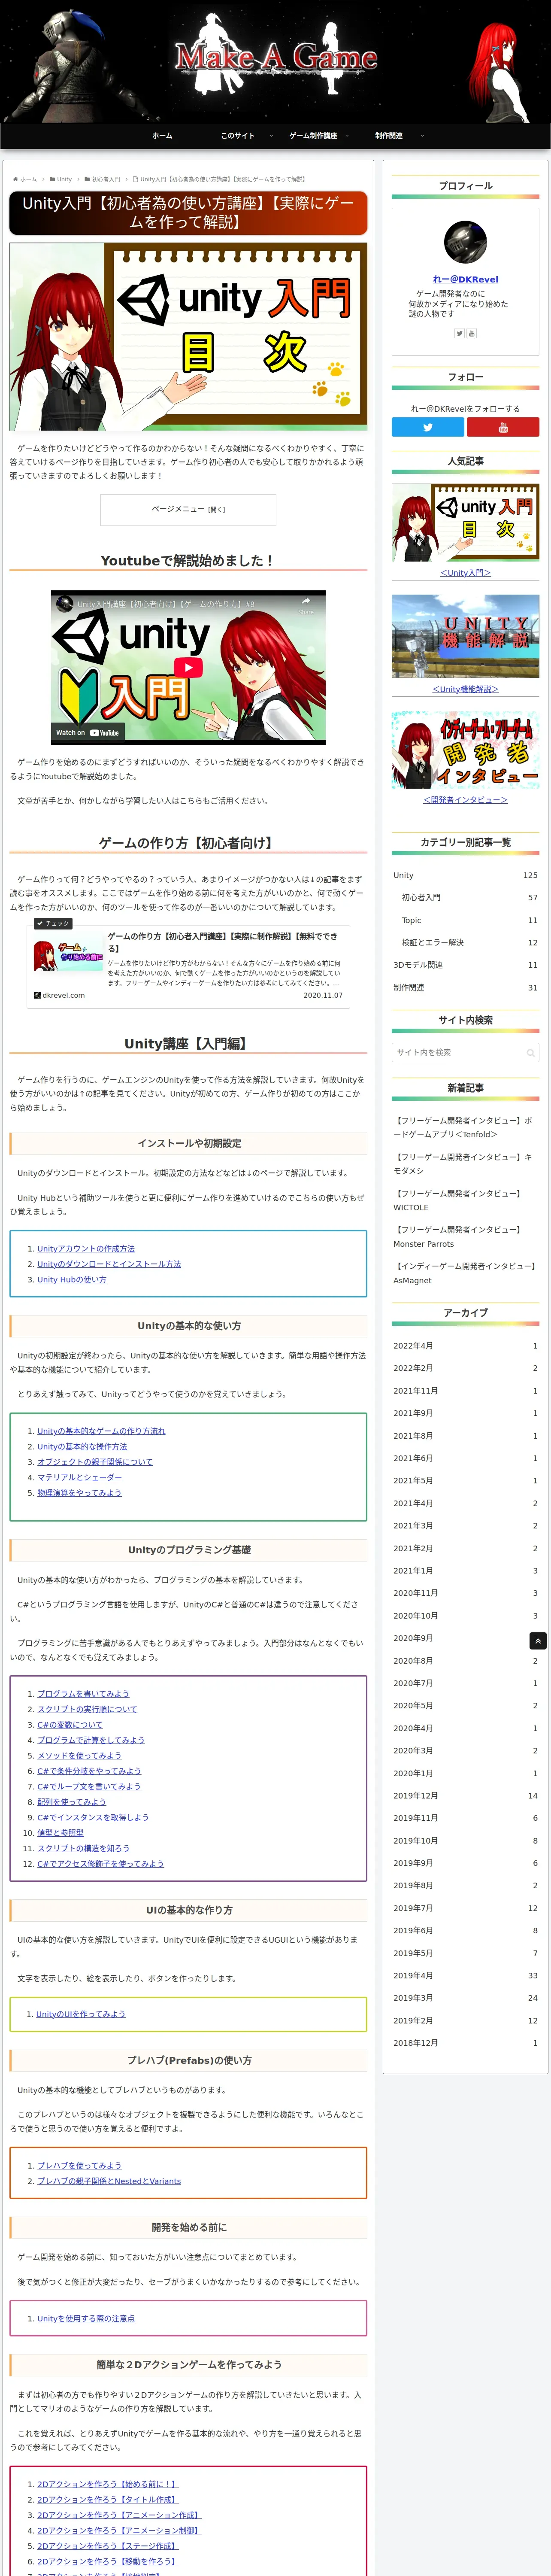Open the Tenfold interview recent post

(465, 1127)
